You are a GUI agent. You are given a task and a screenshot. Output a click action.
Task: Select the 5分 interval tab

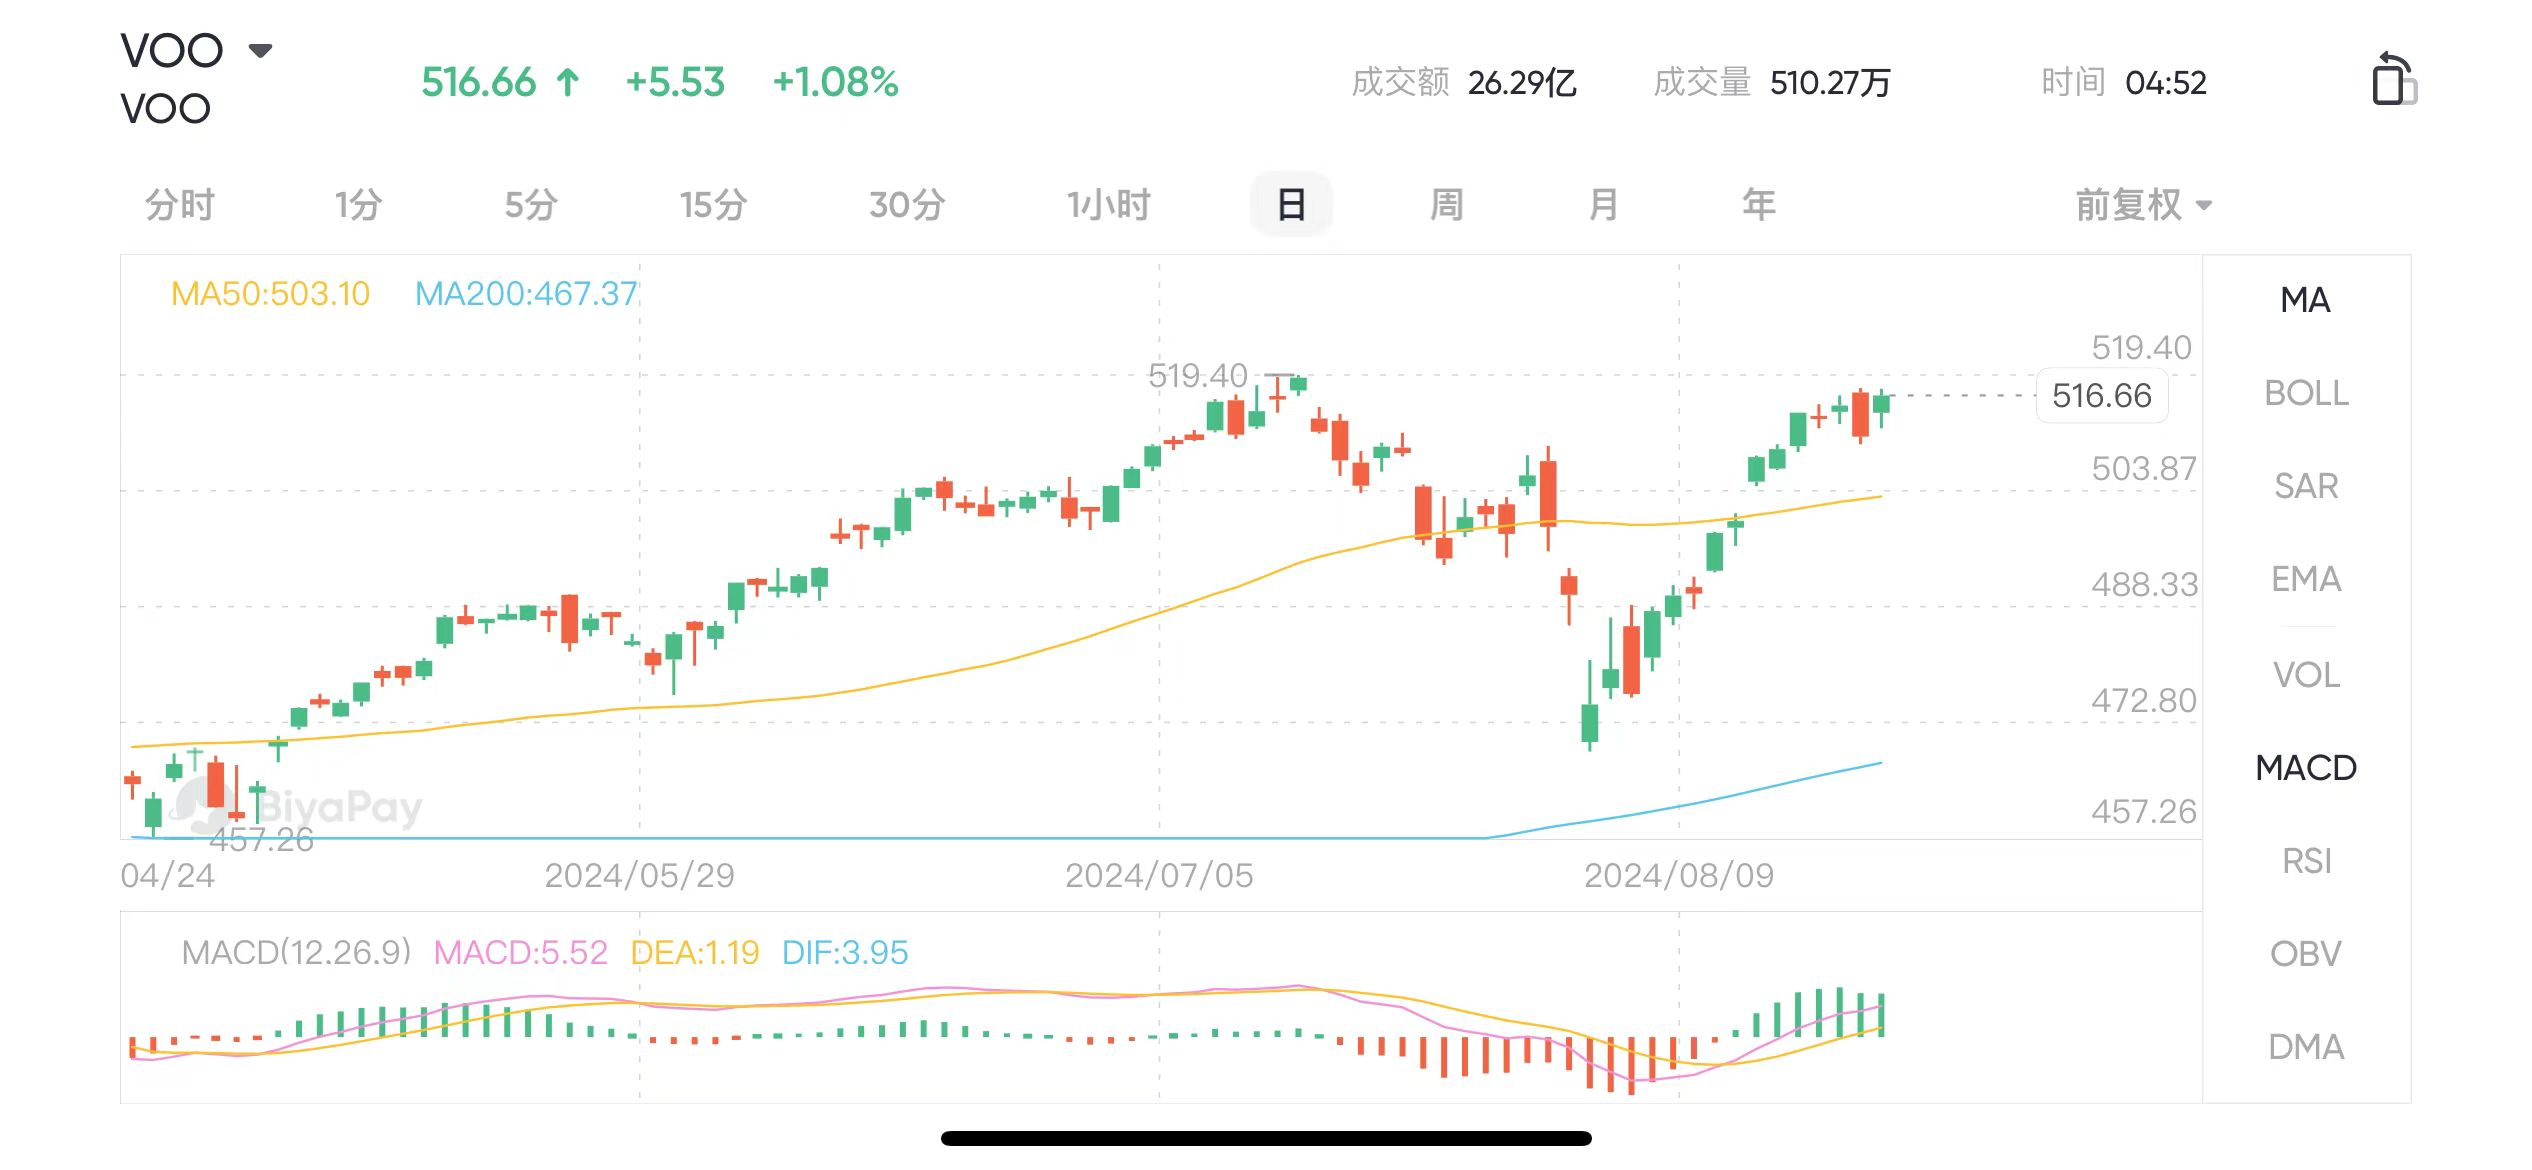pyautogui.click(x=531, y=205)
